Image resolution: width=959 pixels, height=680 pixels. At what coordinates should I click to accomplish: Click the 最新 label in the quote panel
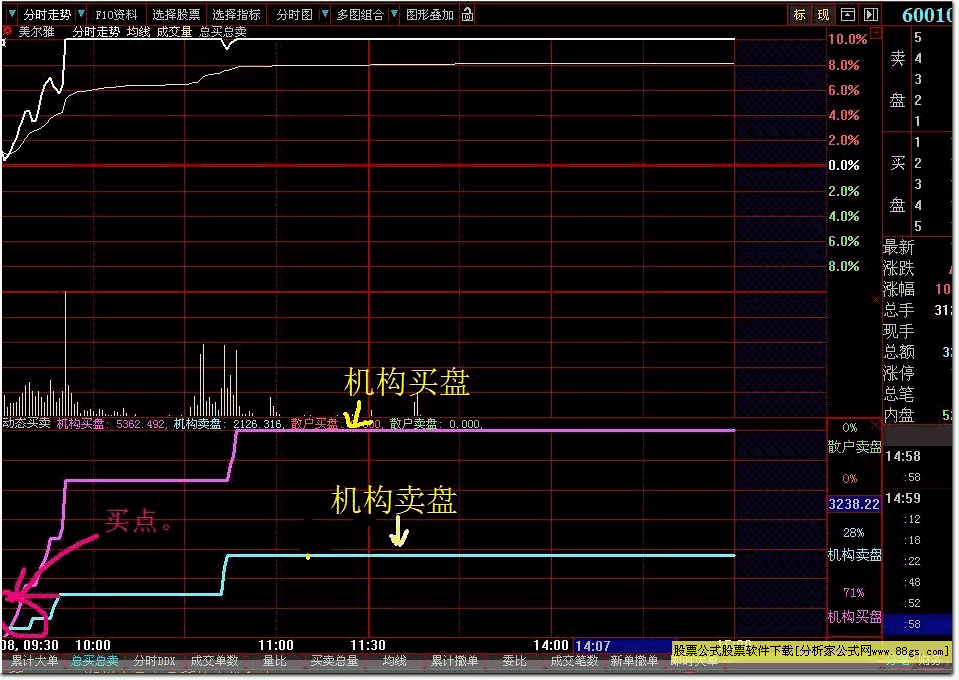coord(898,248)
